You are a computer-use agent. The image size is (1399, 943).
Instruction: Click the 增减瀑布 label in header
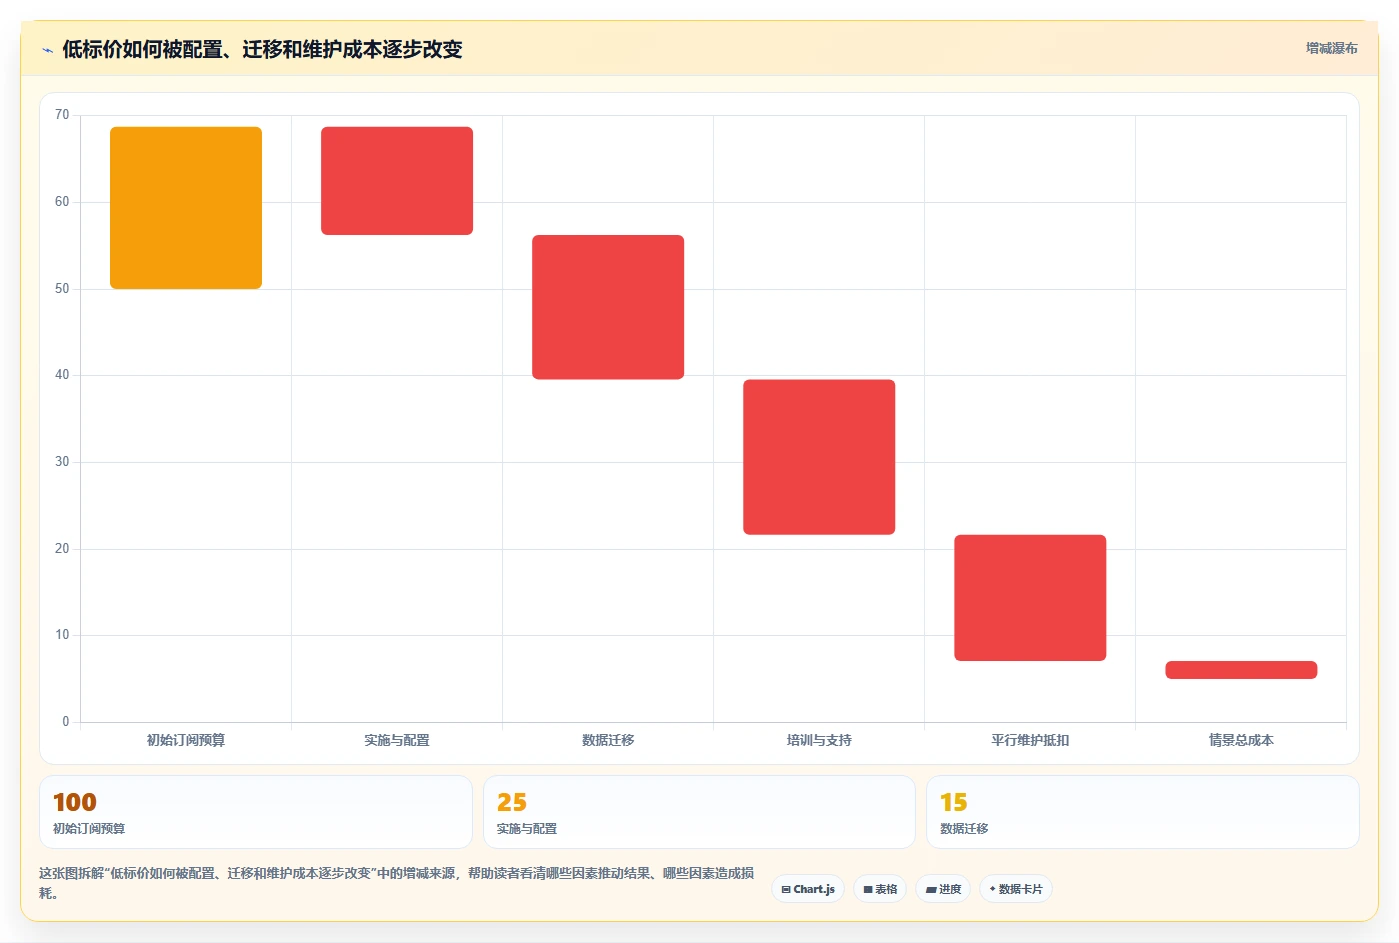[1331, 48]
